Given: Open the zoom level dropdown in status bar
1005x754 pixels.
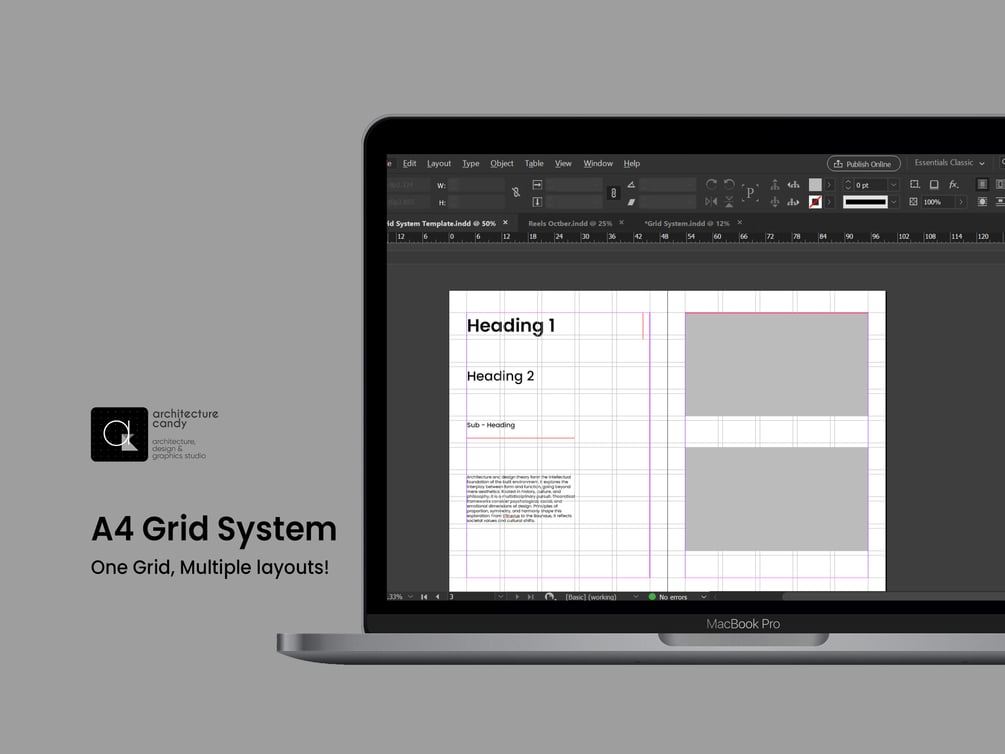Looking at the screenshot, I should coord(410,597).
